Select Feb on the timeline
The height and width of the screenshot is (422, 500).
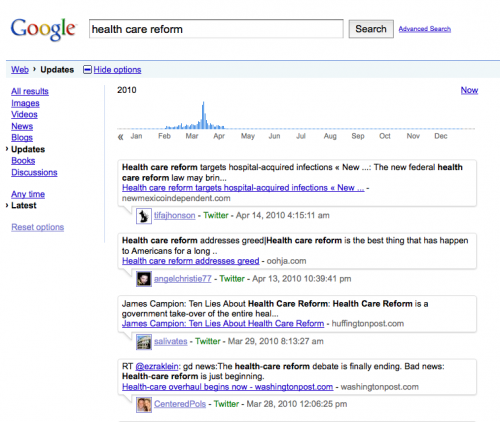164,136
